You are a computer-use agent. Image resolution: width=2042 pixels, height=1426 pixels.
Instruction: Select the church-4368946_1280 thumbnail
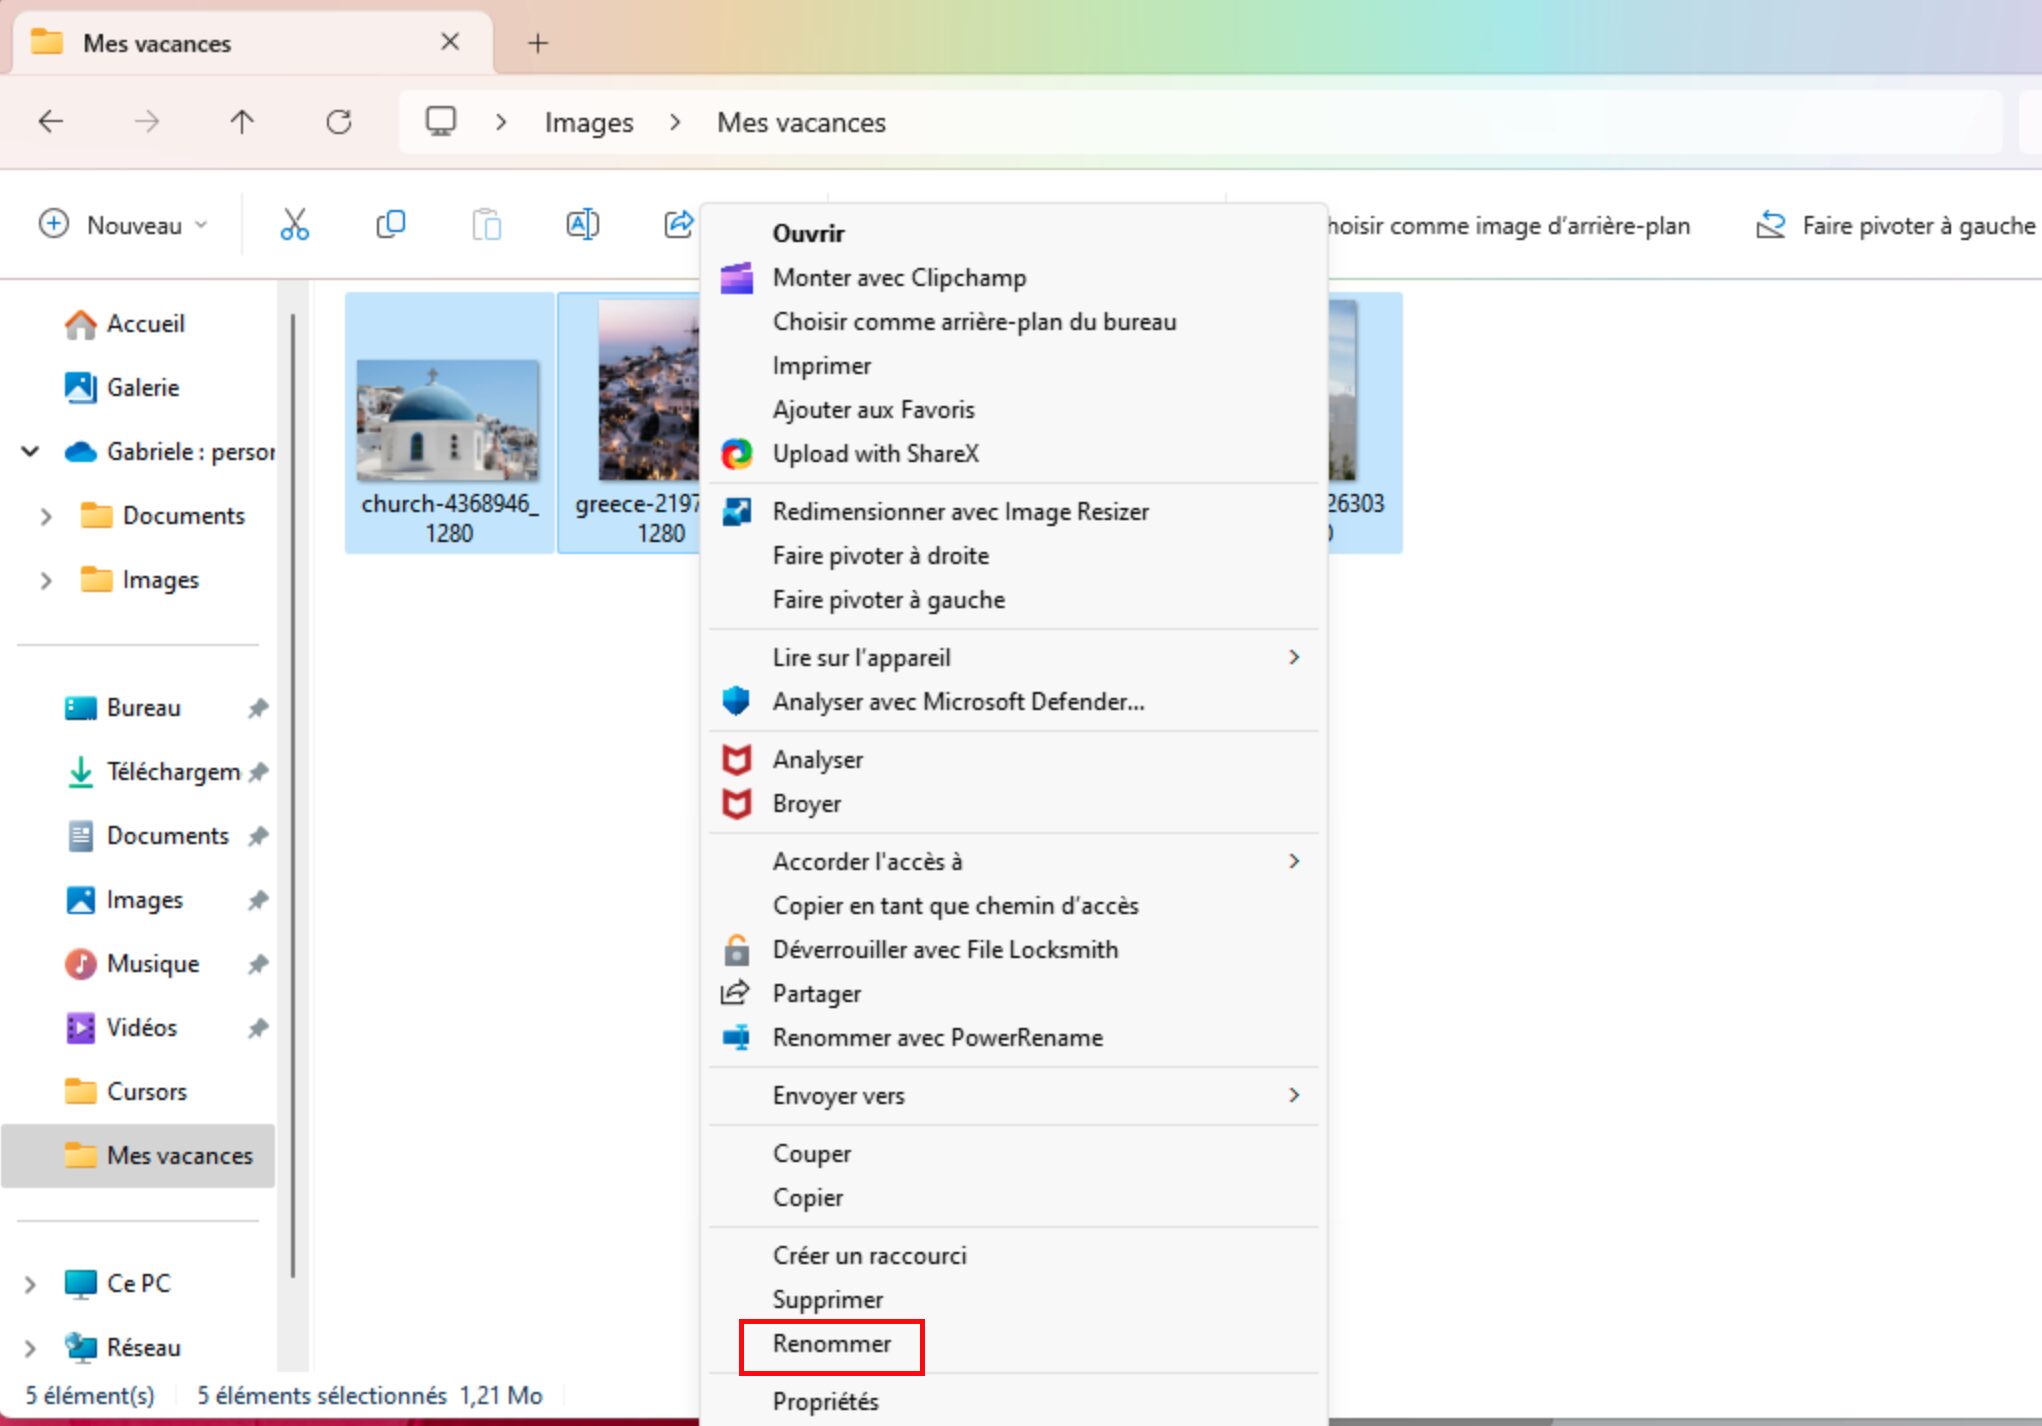tap(449, 423)
